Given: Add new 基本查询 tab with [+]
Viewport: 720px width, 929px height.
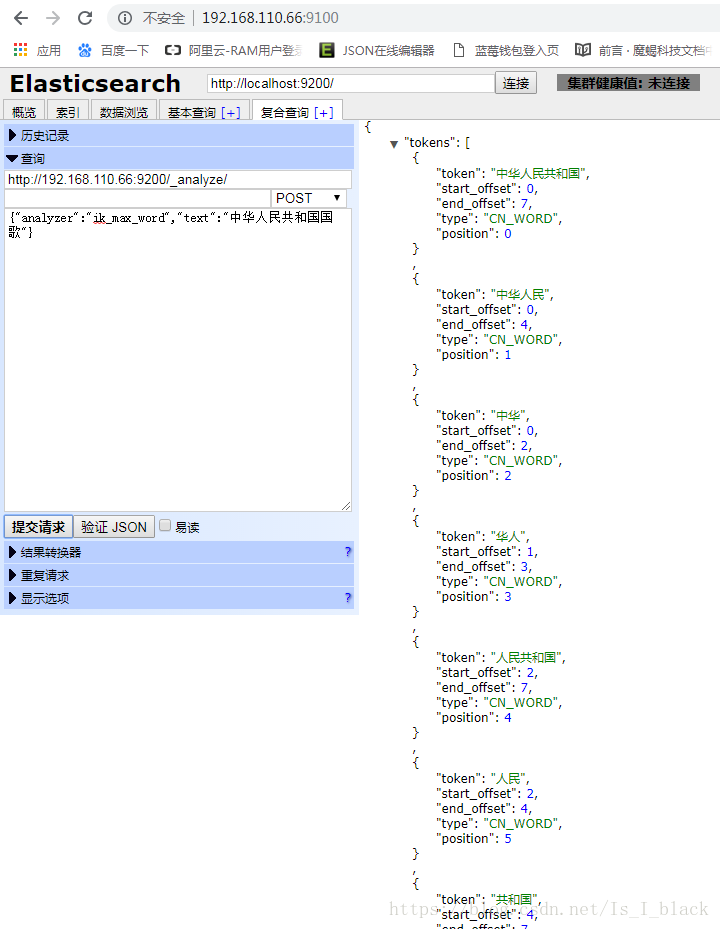Looking at the screenshot, I should (231, 113).
